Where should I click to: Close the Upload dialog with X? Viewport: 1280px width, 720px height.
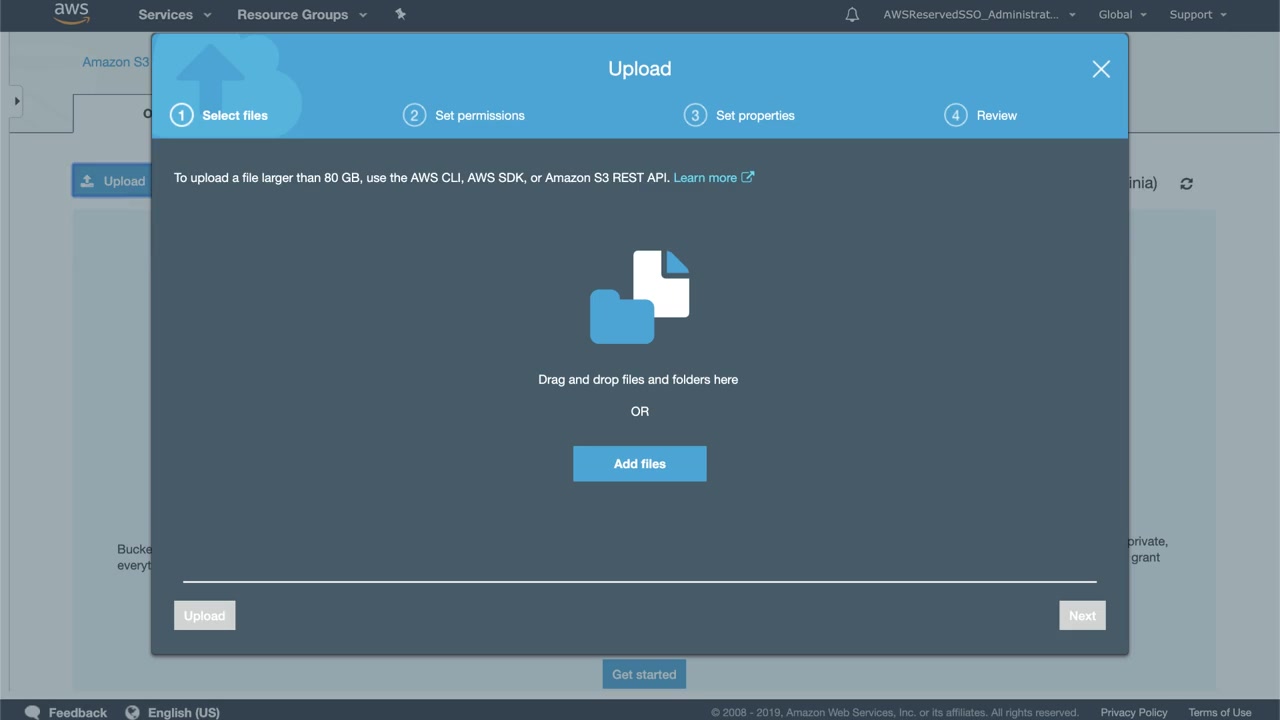(1101, 69)
